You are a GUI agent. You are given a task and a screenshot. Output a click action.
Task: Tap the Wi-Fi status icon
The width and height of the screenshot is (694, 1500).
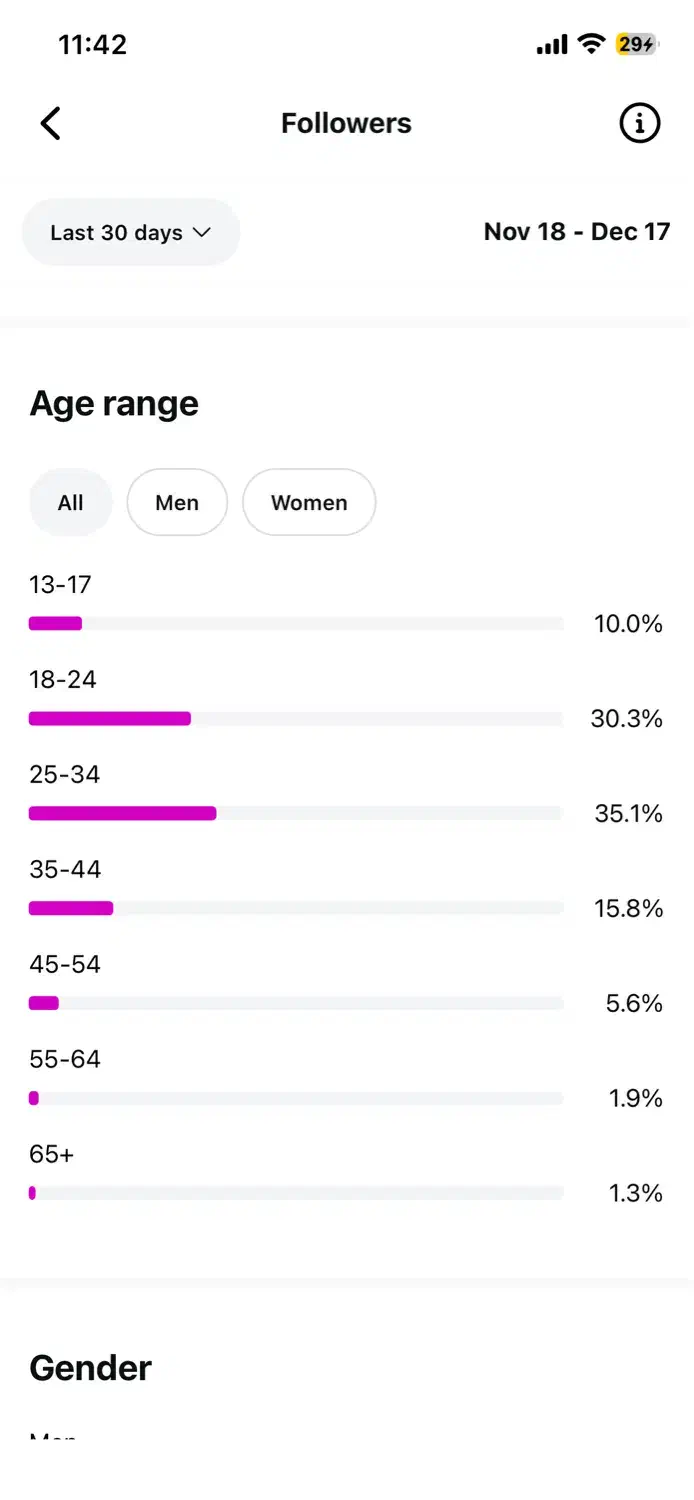pyautogui.click(x=592, y=44)
